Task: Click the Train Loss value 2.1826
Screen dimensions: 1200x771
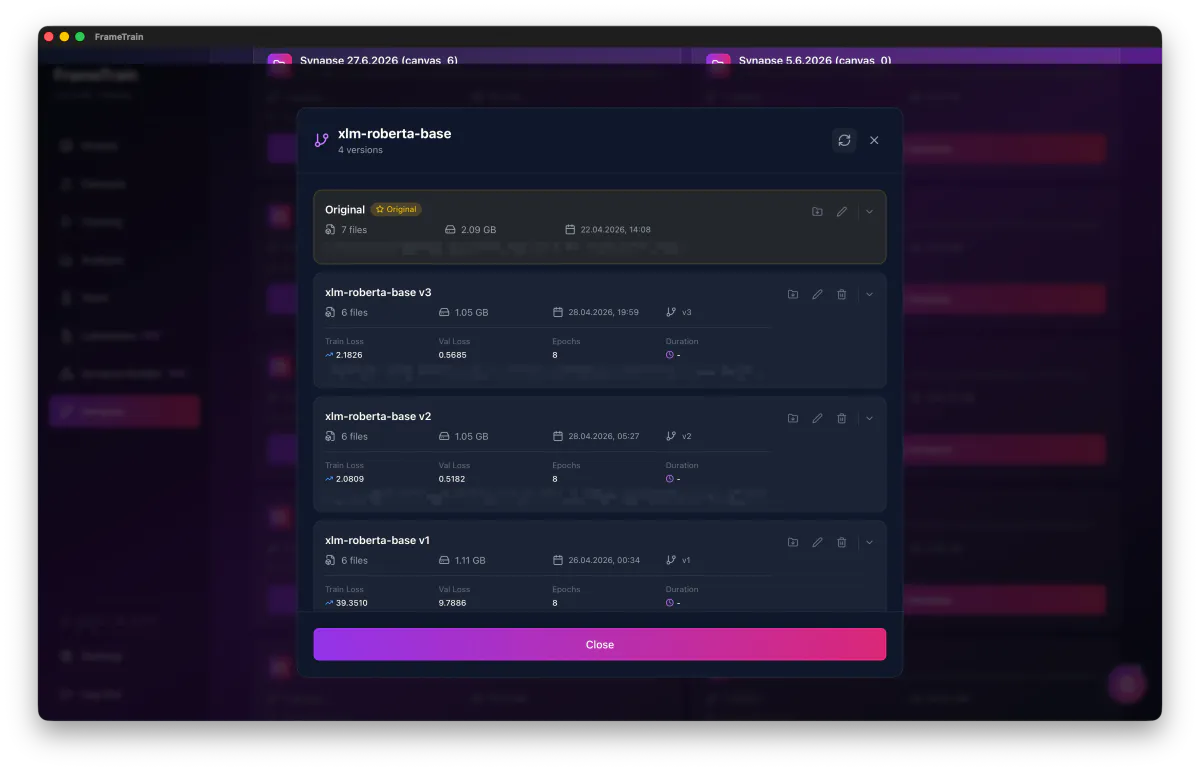Action: [349, 355]
